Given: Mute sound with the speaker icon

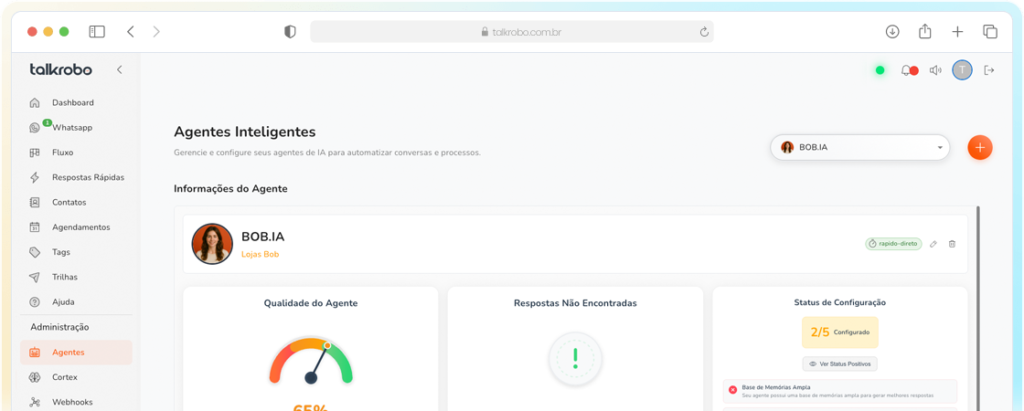Looking at the screenshot, I should pos(935,70).
